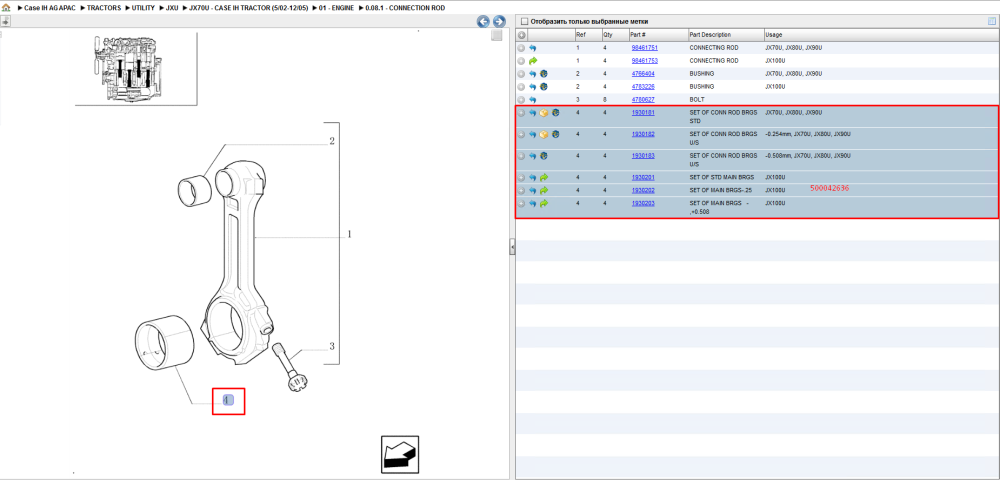
Task: Sort by the Qty column header
Action: pos(614,35)
